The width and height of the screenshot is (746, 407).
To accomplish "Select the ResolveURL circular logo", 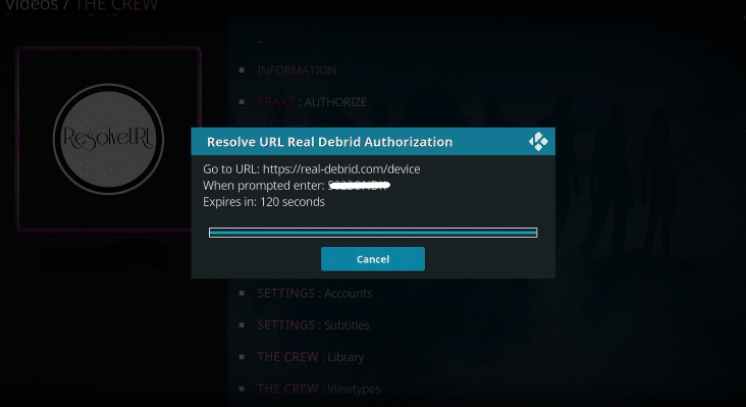I will point(108,139).
